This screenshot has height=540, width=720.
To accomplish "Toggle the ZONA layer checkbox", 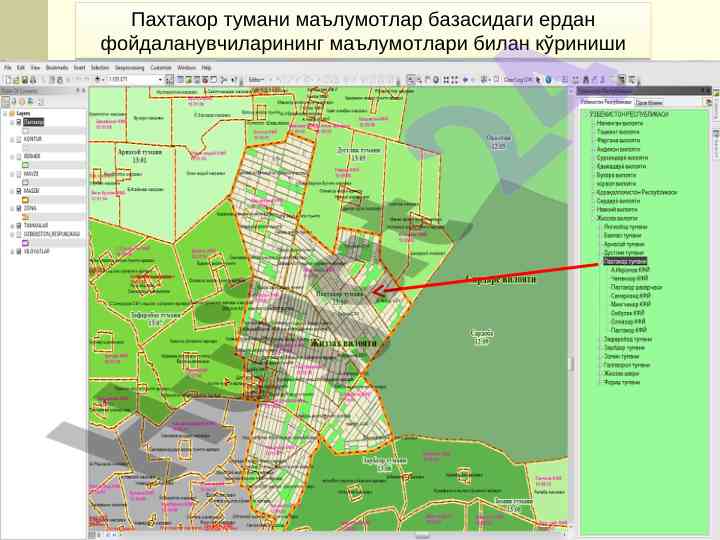I will (18, 208).
